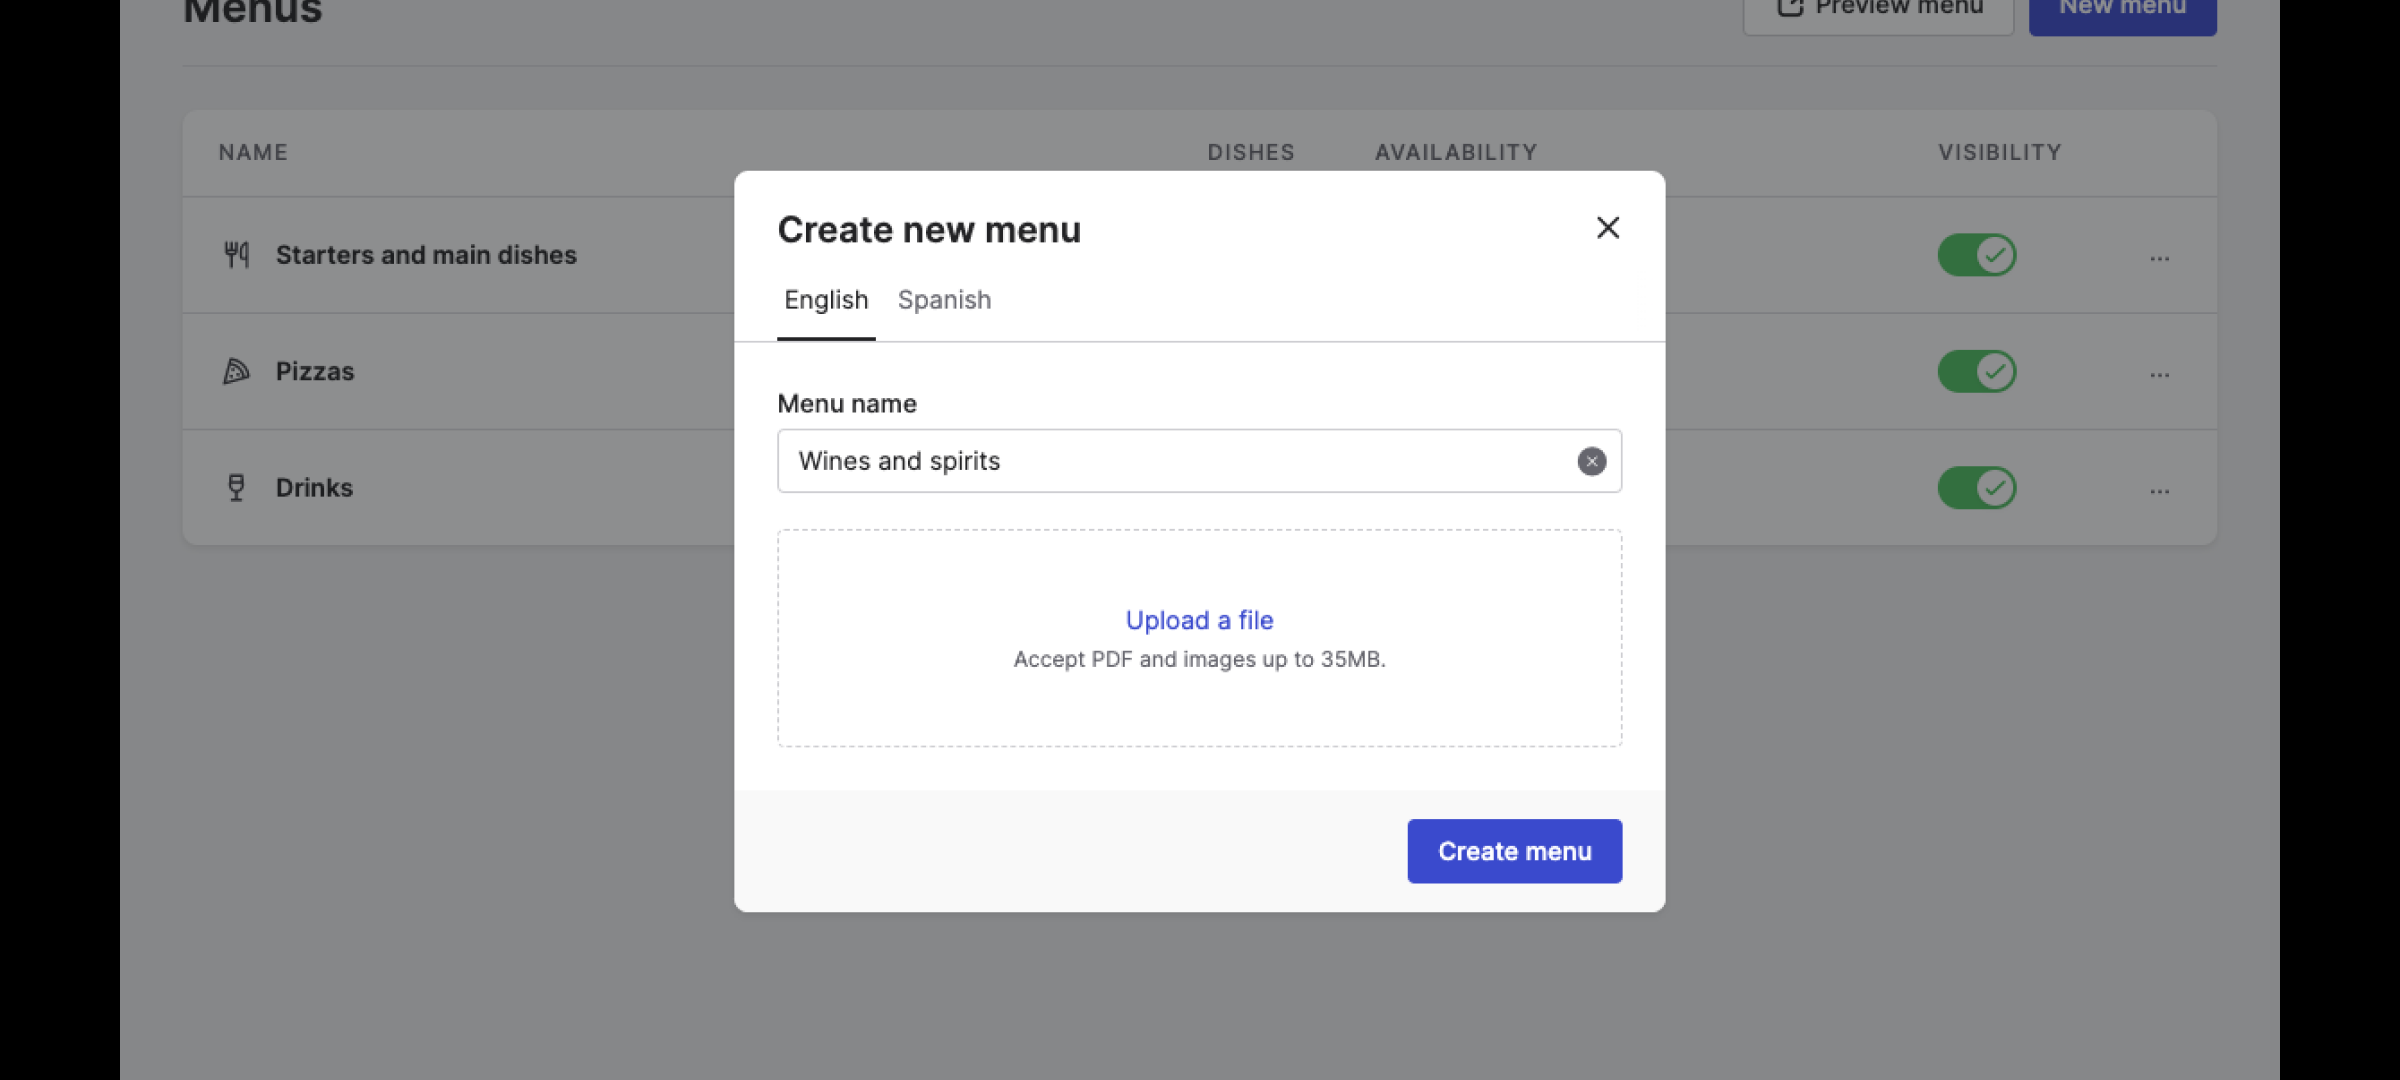The image size is (2400, 1080).
Task: Open the Starters and main dishes menu
Action: click(x=426, y=255)
